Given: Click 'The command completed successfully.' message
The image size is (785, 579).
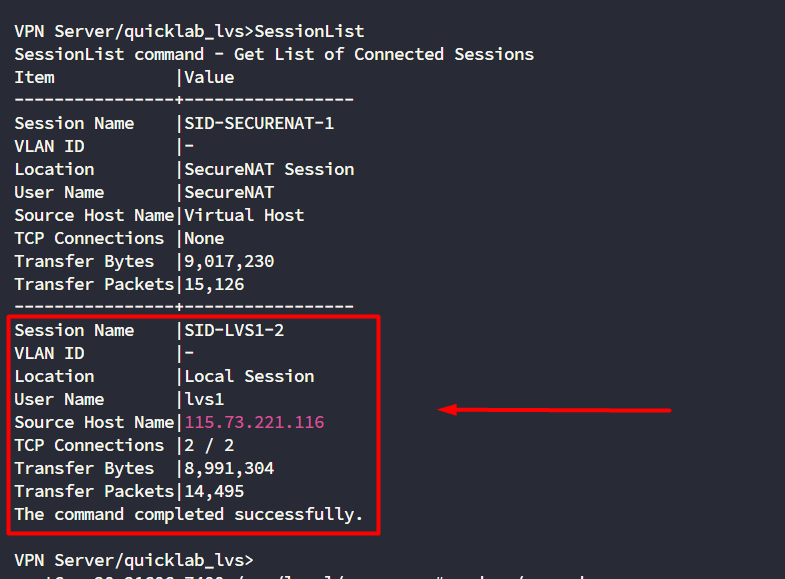Looking at the screenshot, I should click(x=189, y=514).
